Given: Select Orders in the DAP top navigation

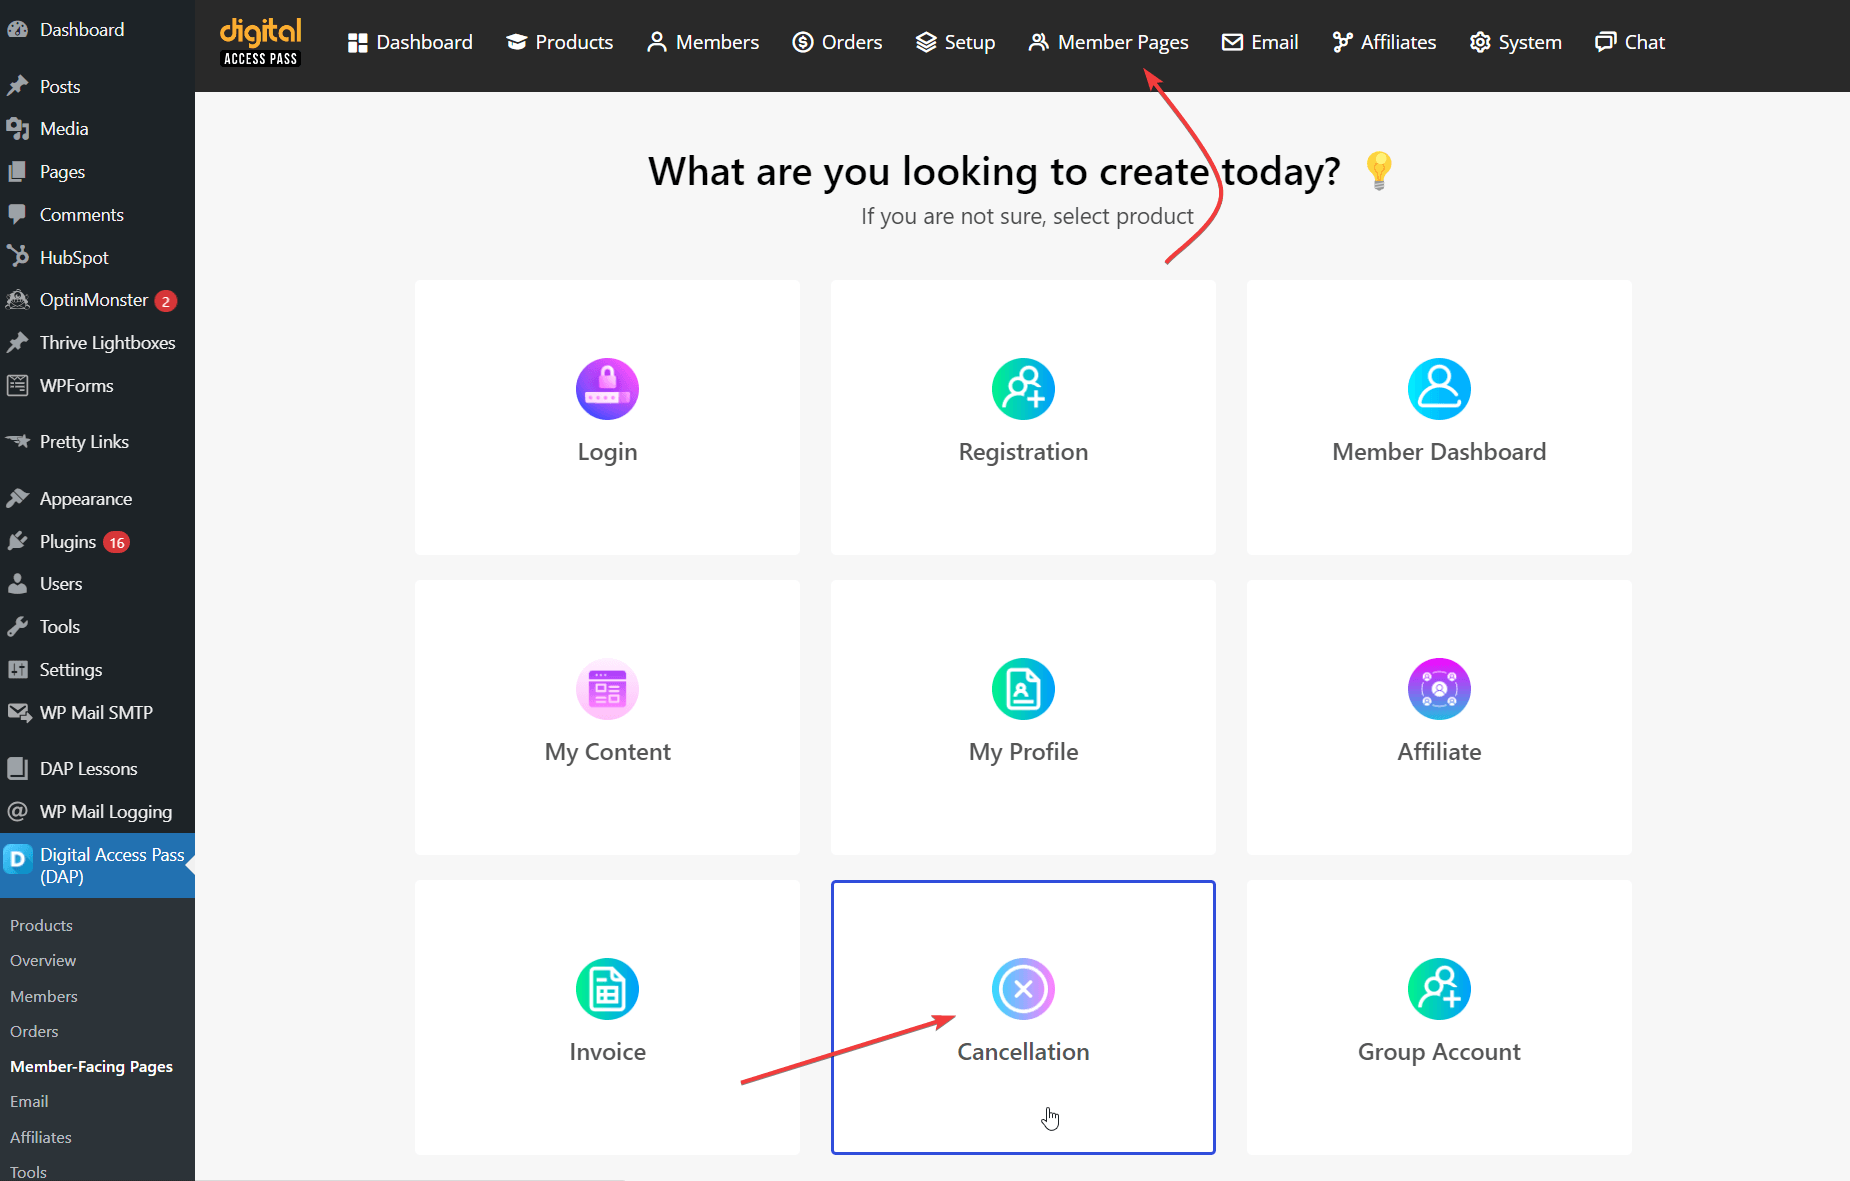Looking at the screenshot, I should click(x=838, y=41).
